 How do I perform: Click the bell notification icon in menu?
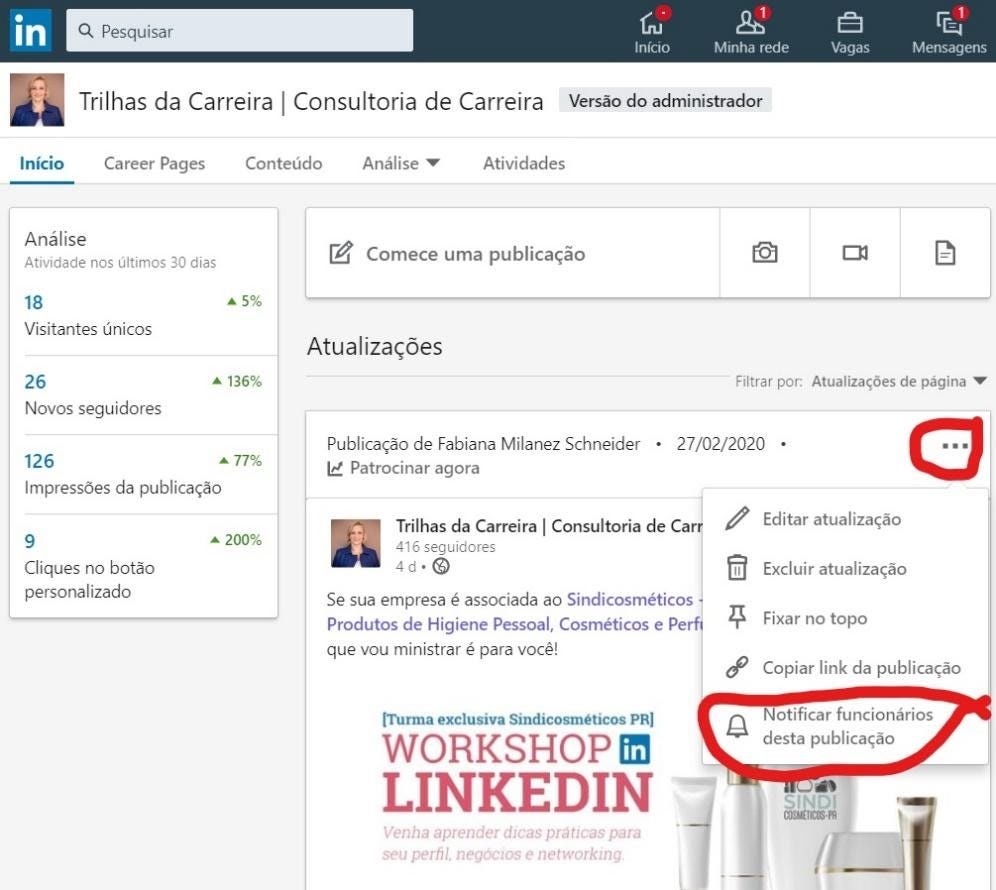point(737,725)
